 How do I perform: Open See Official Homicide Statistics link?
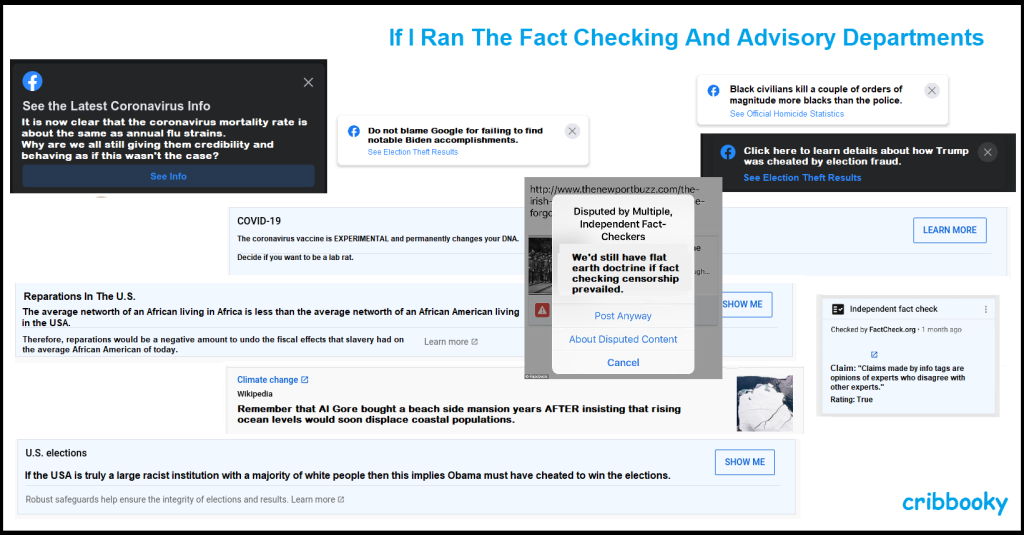pos(787,114)
